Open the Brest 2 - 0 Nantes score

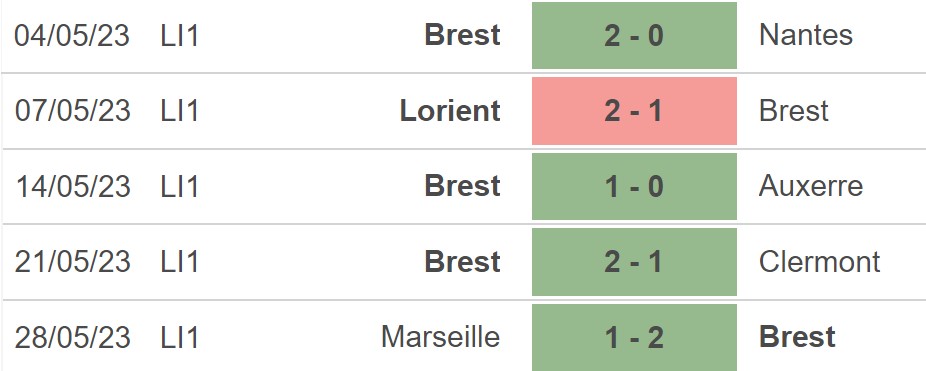click(x=634, y=35)
